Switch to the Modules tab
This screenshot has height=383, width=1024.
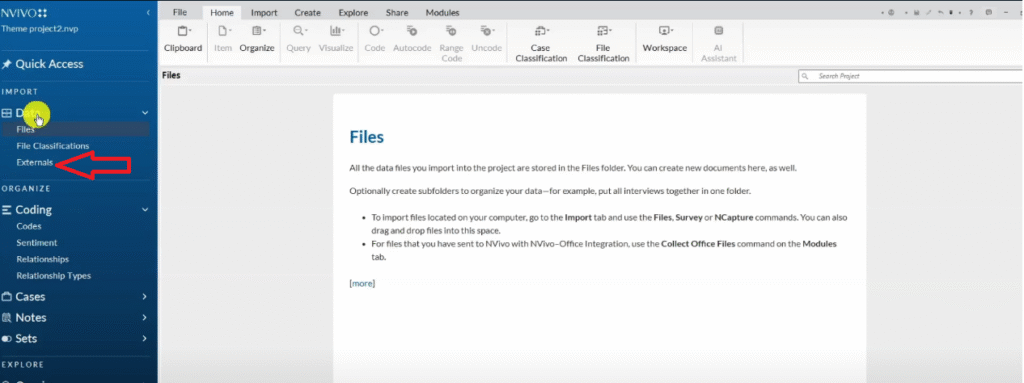pos(442,12)
